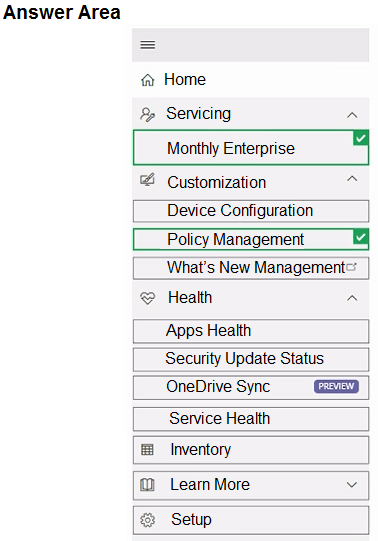Open Device Configuration menu item
The image size is (378, 541).
click(251, 211)
